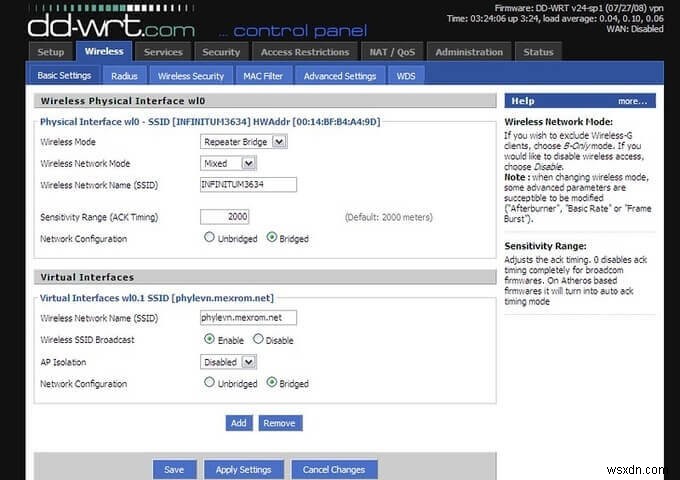The width and height of the screenshot is (680, 480).
Task: Click the AP Isolation label
Action: (63, 362)
